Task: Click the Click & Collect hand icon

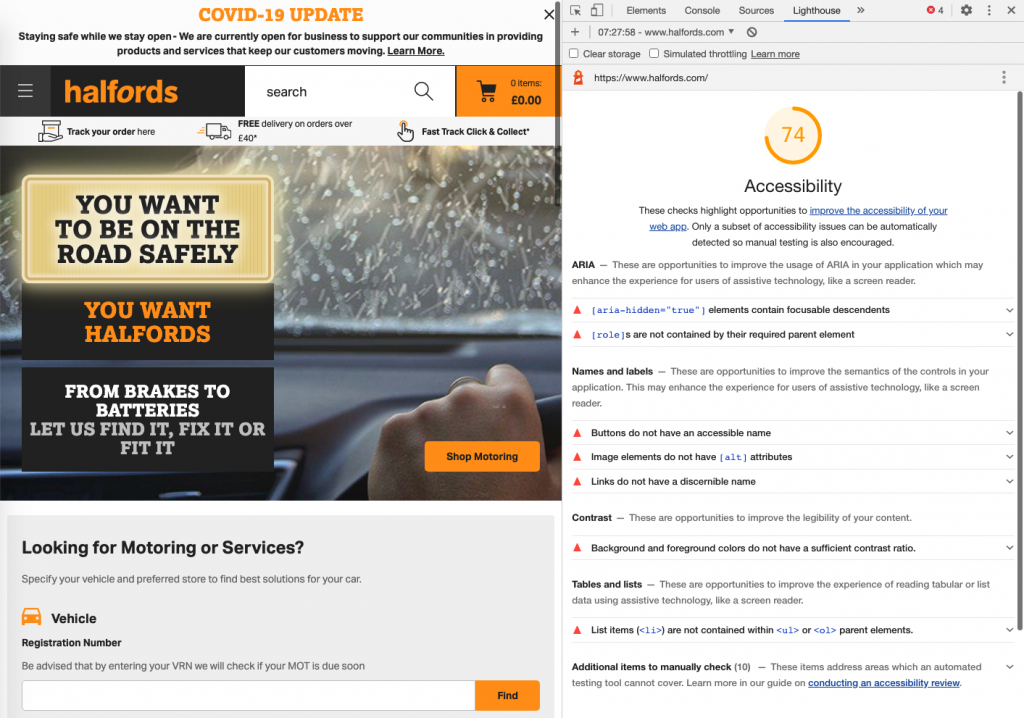Action: click(405, 131)
